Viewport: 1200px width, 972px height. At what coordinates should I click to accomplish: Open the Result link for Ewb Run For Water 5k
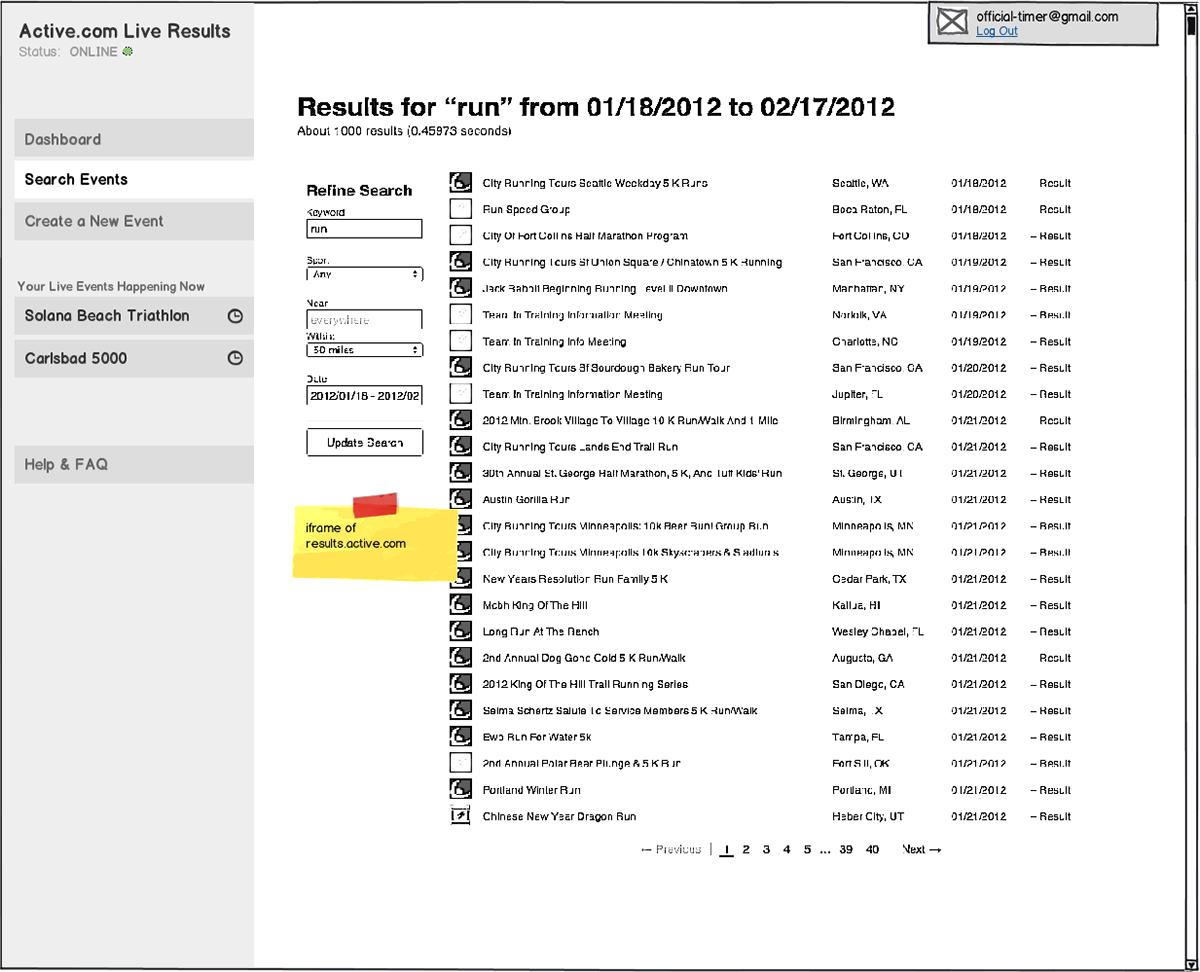[x=1051, y=737]
